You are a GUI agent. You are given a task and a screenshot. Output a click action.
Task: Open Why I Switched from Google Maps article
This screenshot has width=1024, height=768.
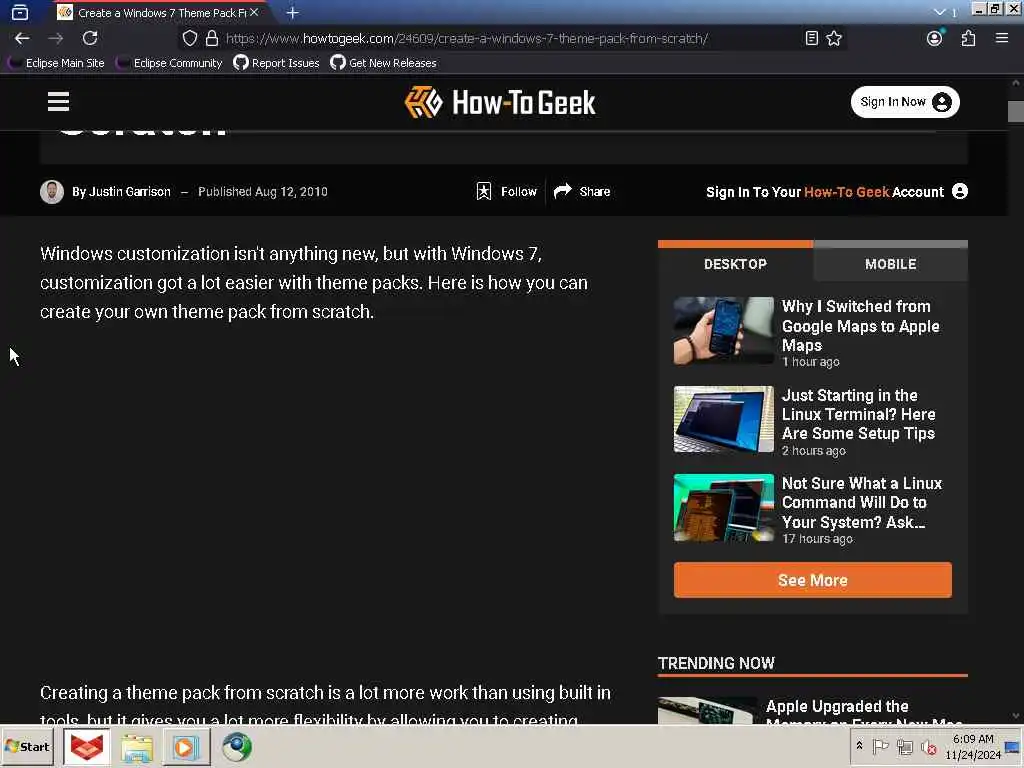point(860,326)
